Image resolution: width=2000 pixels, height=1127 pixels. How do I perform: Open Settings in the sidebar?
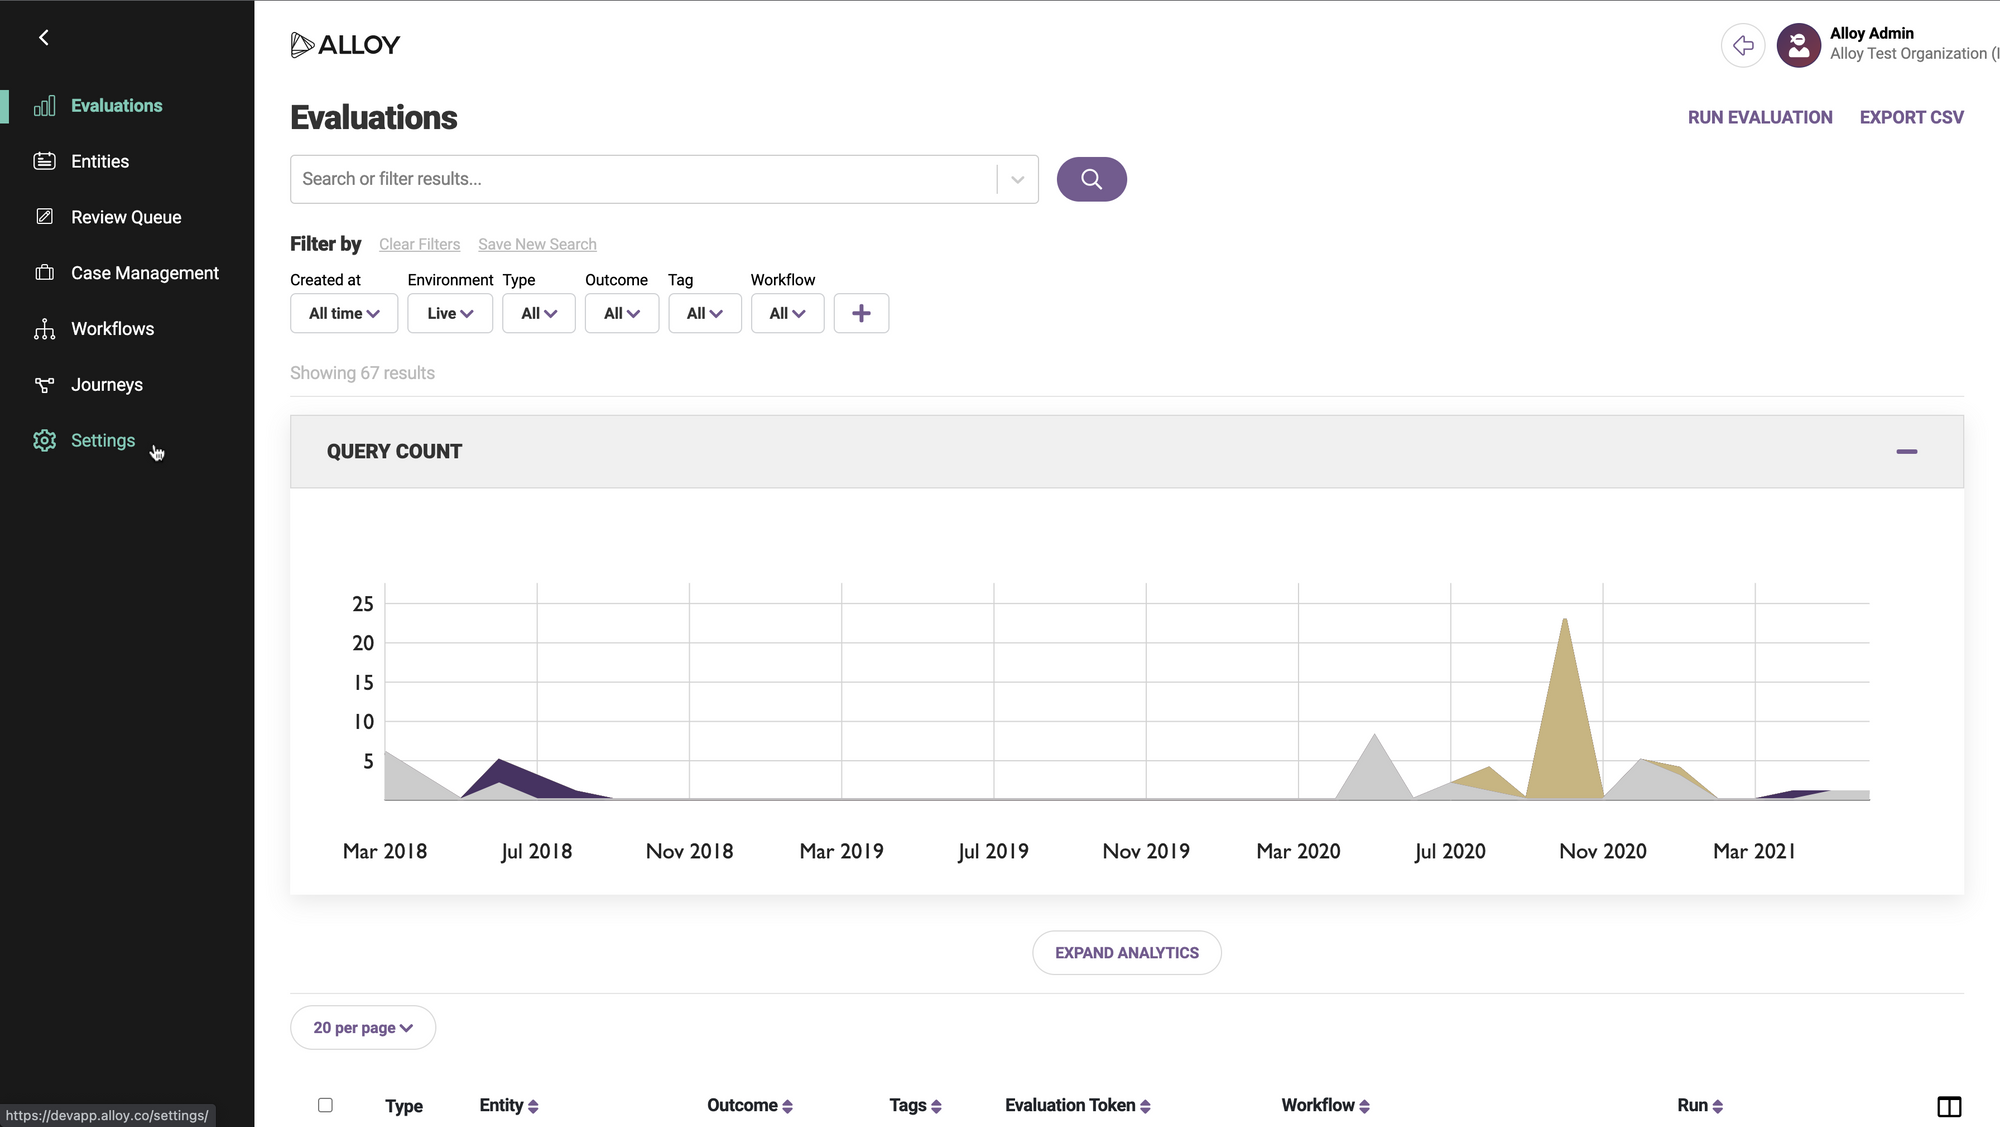coord(102,440)
